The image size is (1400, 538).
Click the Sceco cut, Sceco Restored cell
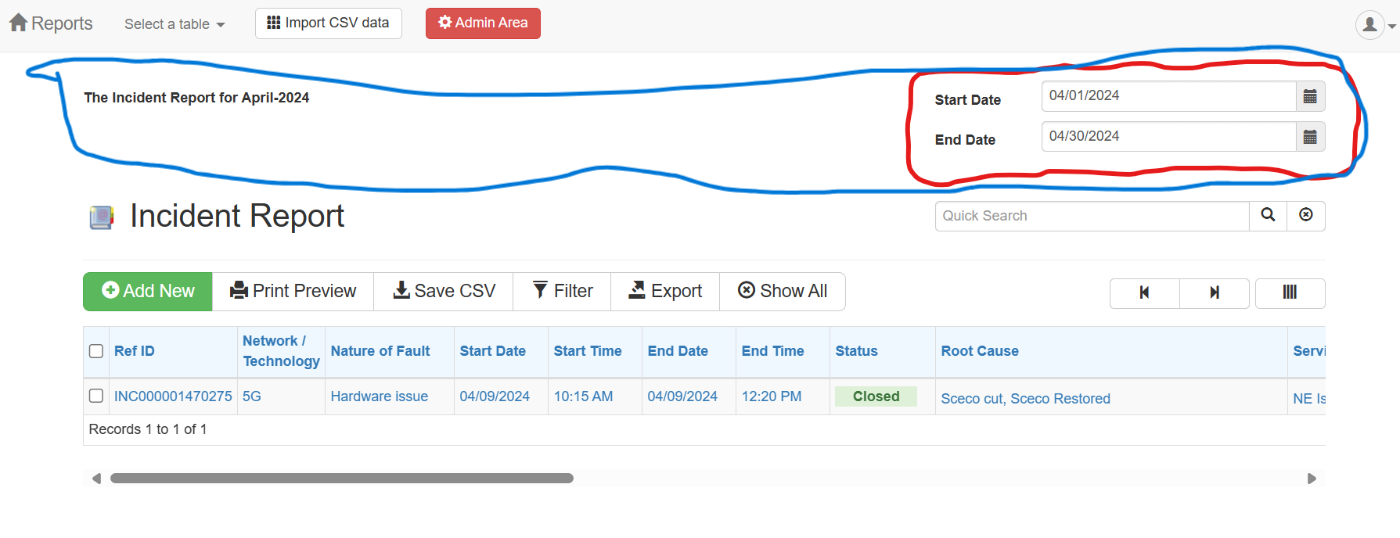click(x=1026, y=398)
